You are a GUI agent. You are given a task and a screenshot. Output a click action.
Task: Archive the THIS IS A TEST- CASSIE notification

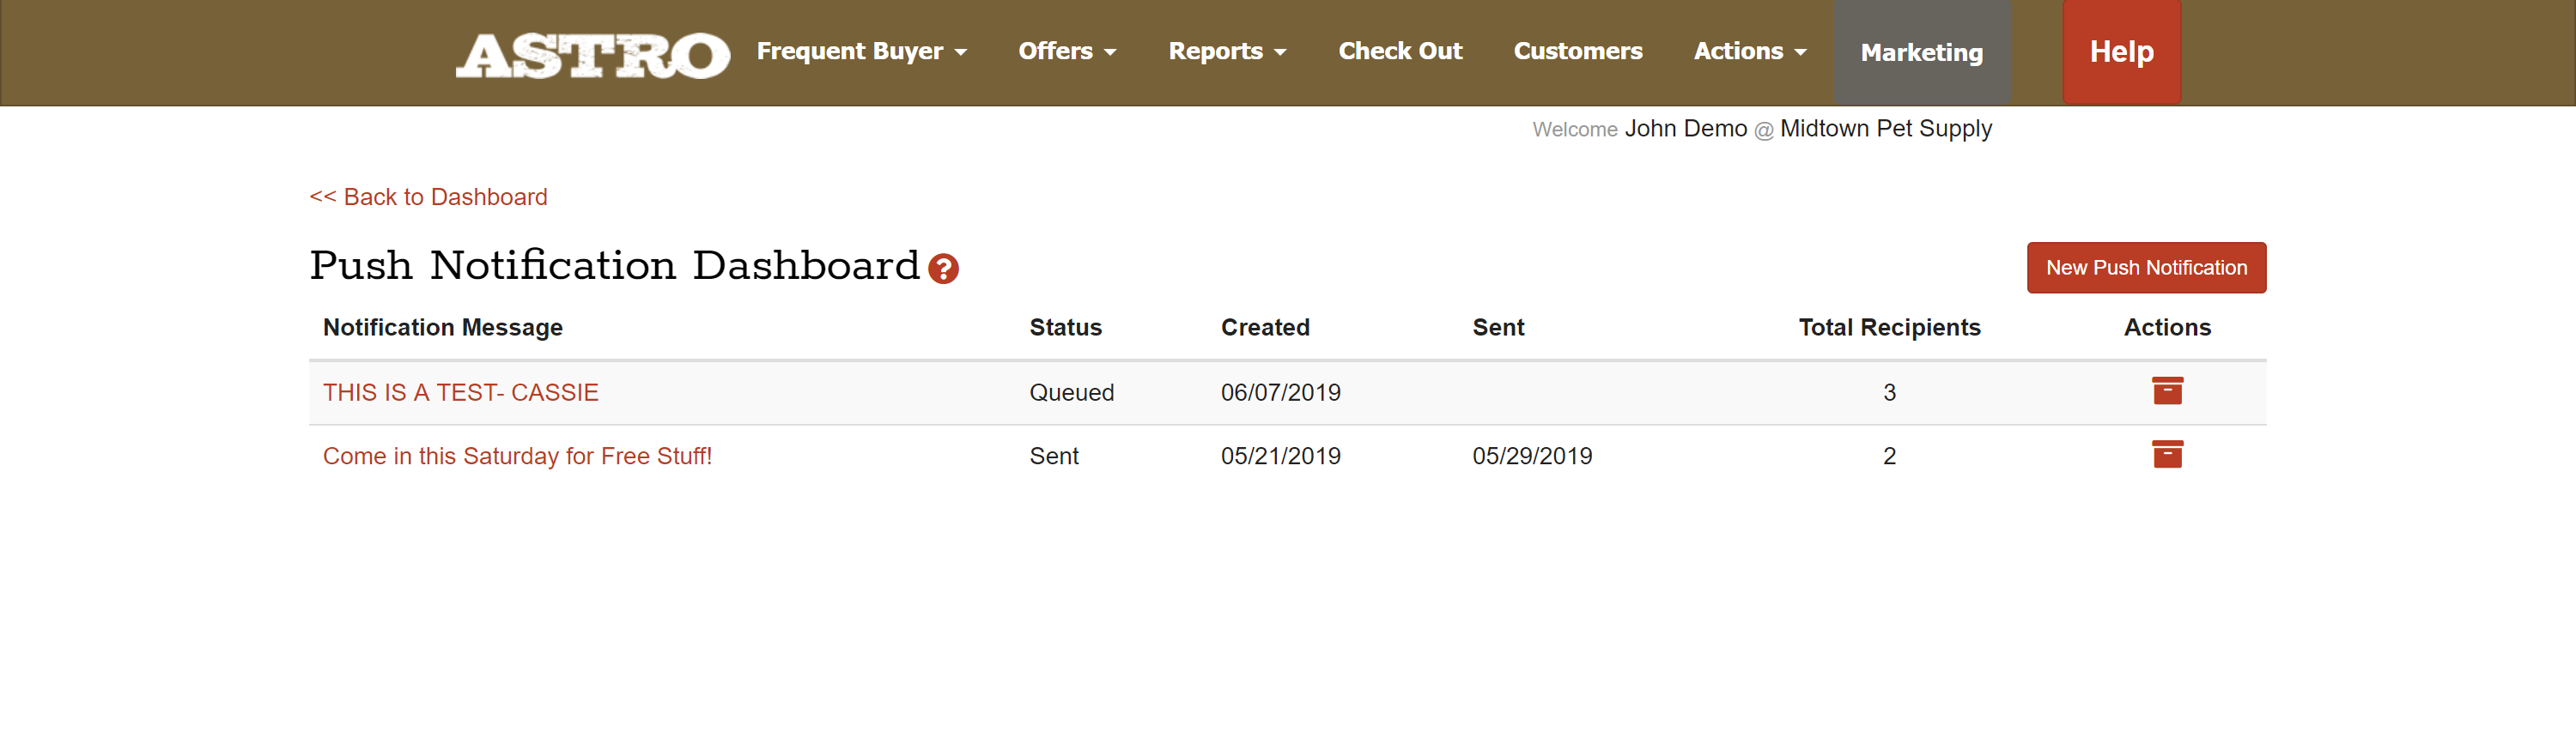[2166, 390]
